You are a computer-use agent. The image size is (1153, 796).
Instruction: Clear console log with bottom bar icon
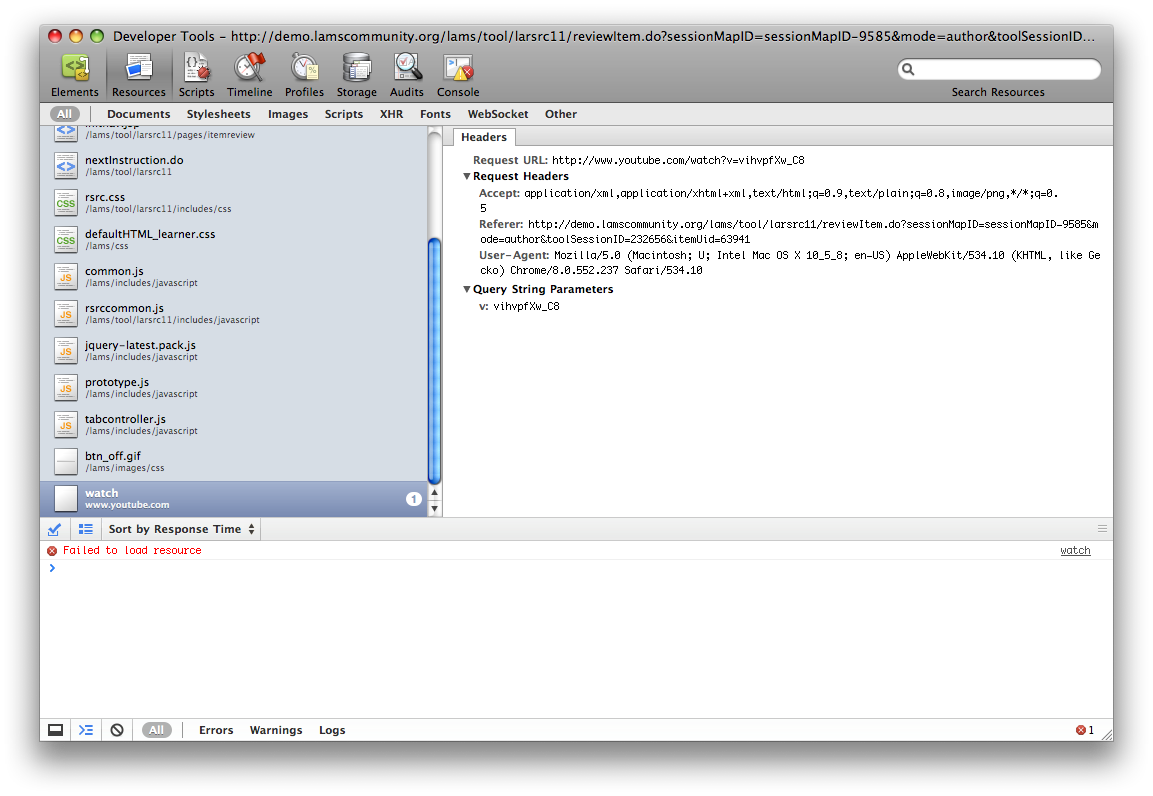pos(117,730)
